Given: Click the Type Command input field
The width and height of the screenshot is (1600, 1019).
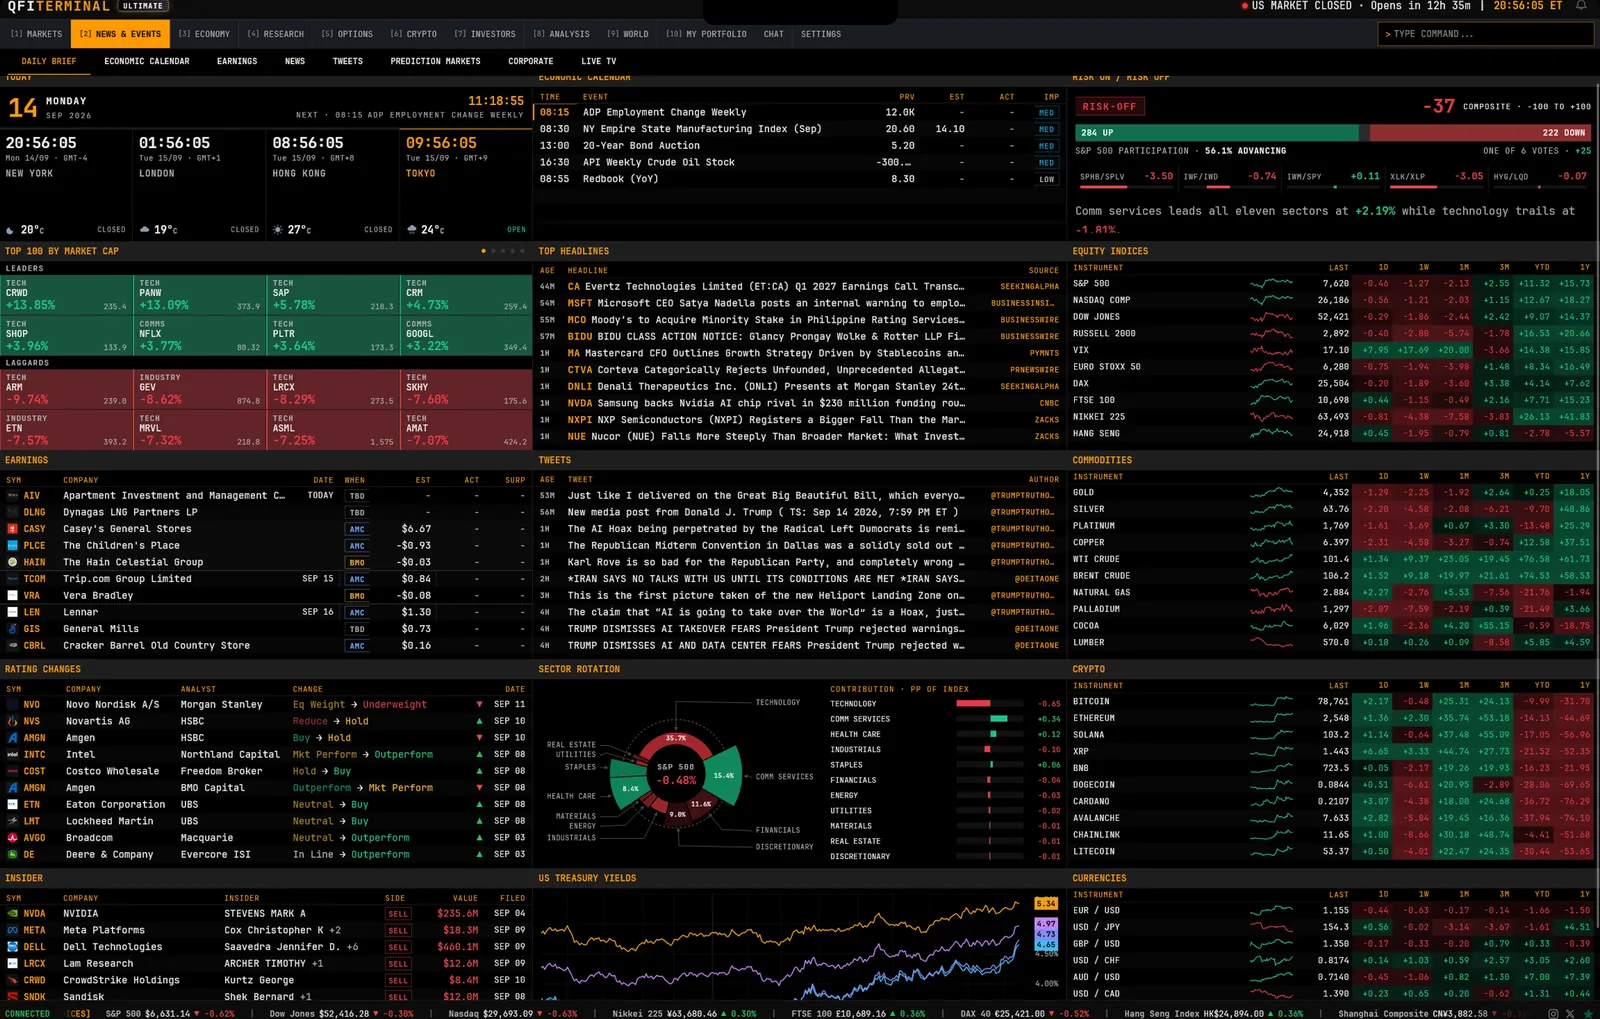Looking at the screenshot, I should (x=1485, y=34).
